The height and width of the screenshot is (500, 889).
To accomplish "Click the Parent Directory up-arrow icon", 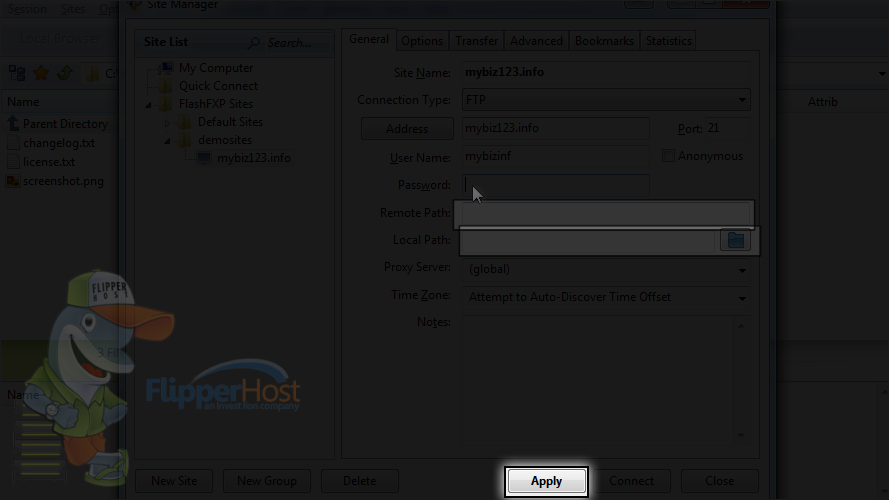I will tap(12, 124).
